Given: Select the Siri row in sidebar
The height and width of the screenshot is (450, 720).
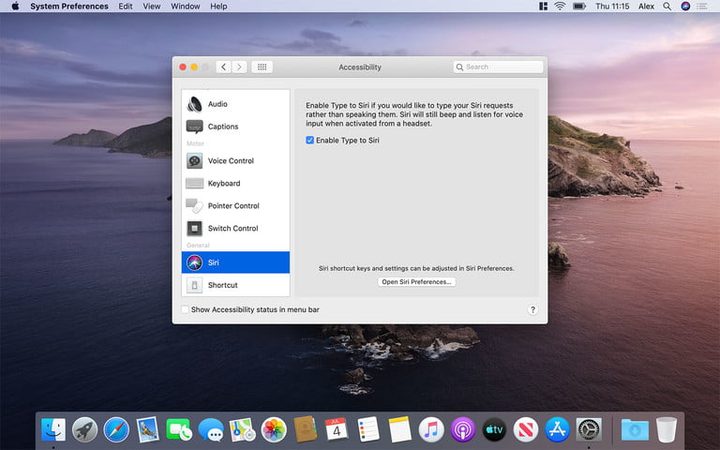Looking at the screenshot, I should coord(236,262).
